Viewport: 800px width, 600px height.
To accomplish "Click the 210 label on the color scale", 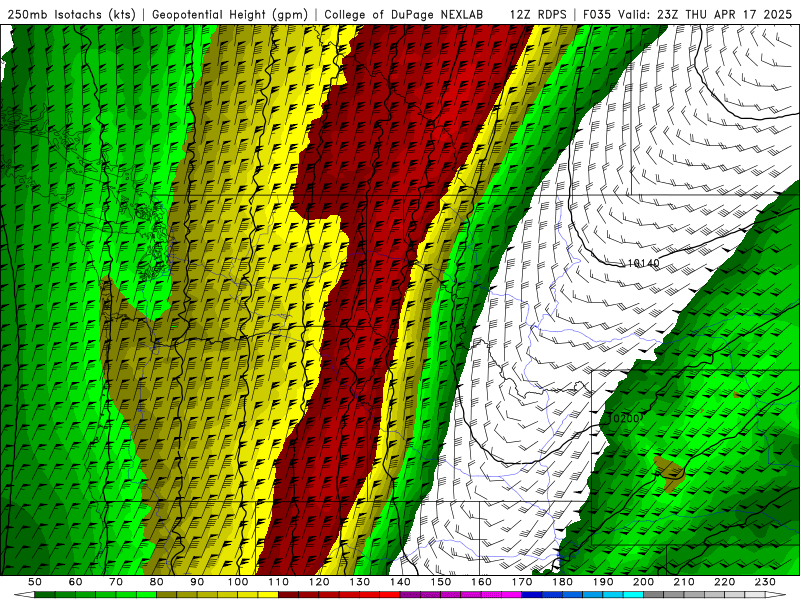I will 684,582.
